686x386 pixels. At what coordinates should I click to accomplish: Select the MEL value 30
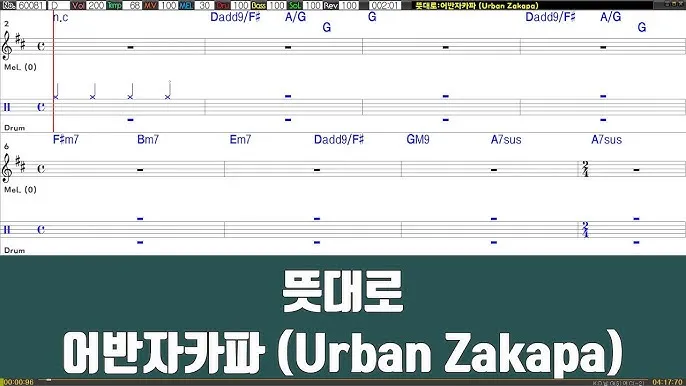point(204,5)
